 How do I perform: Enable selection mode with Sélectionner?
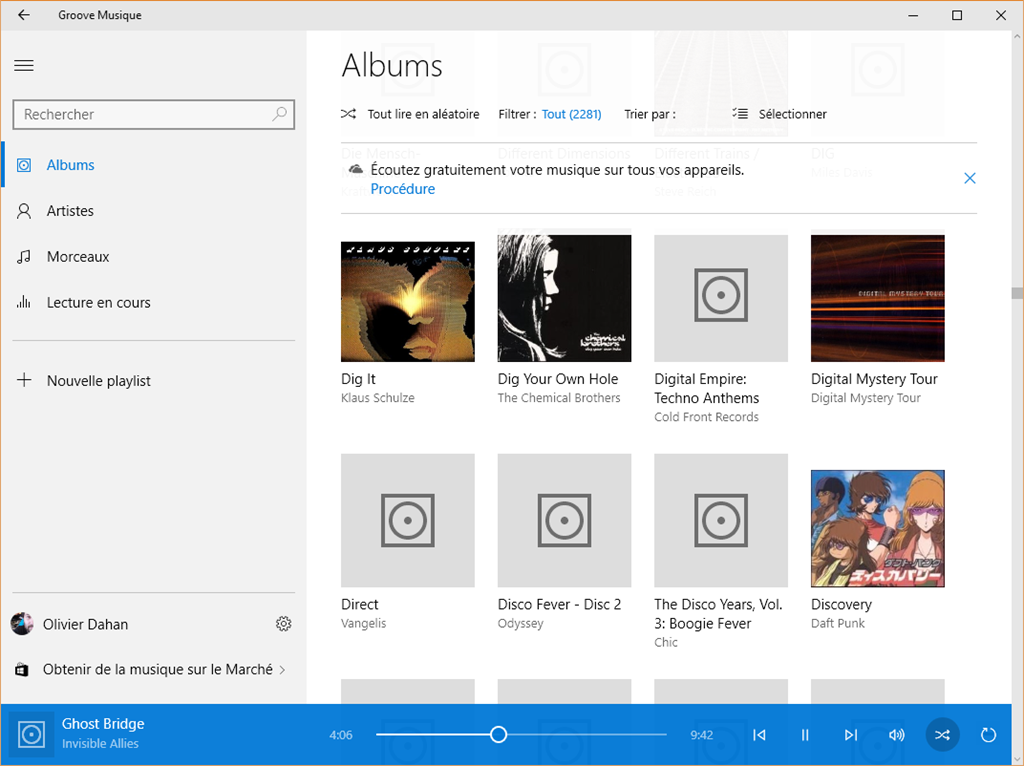780,114
